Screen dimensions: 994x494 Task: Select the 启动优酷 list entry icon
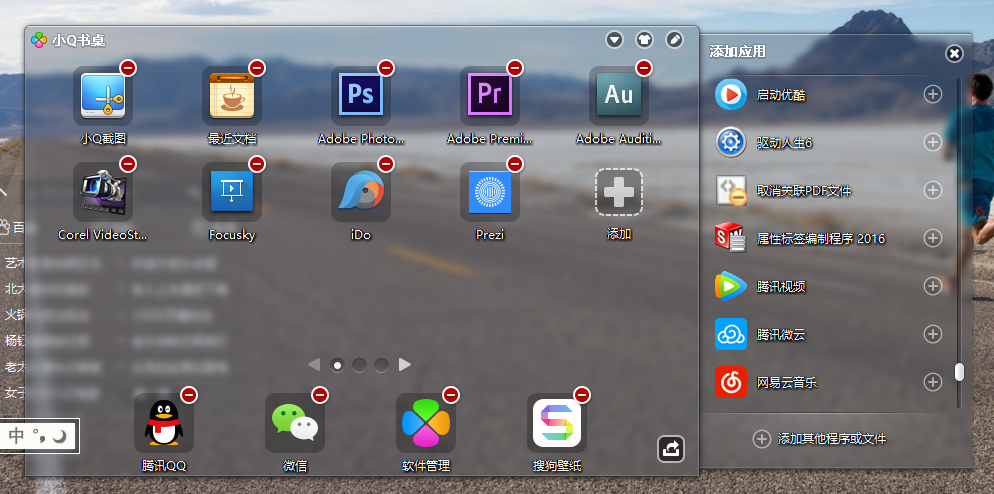coord(731,94)
